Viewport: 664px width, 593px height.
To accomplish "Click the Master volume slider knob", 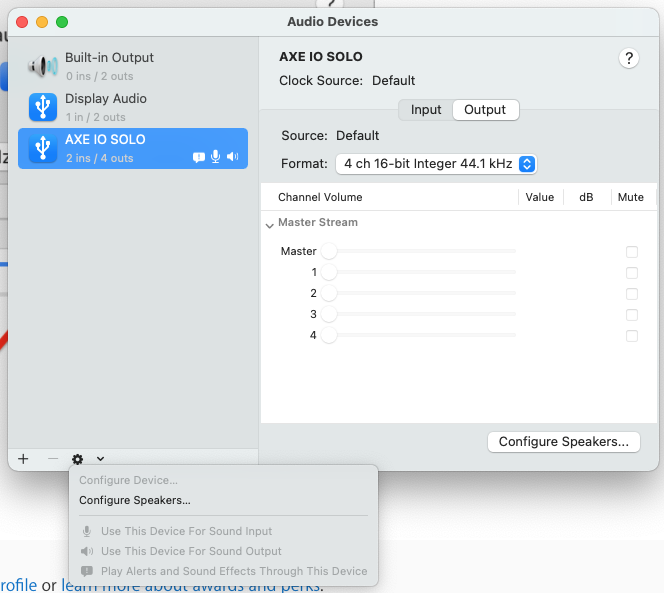I will pyautogui.click(x=329, y=251).
